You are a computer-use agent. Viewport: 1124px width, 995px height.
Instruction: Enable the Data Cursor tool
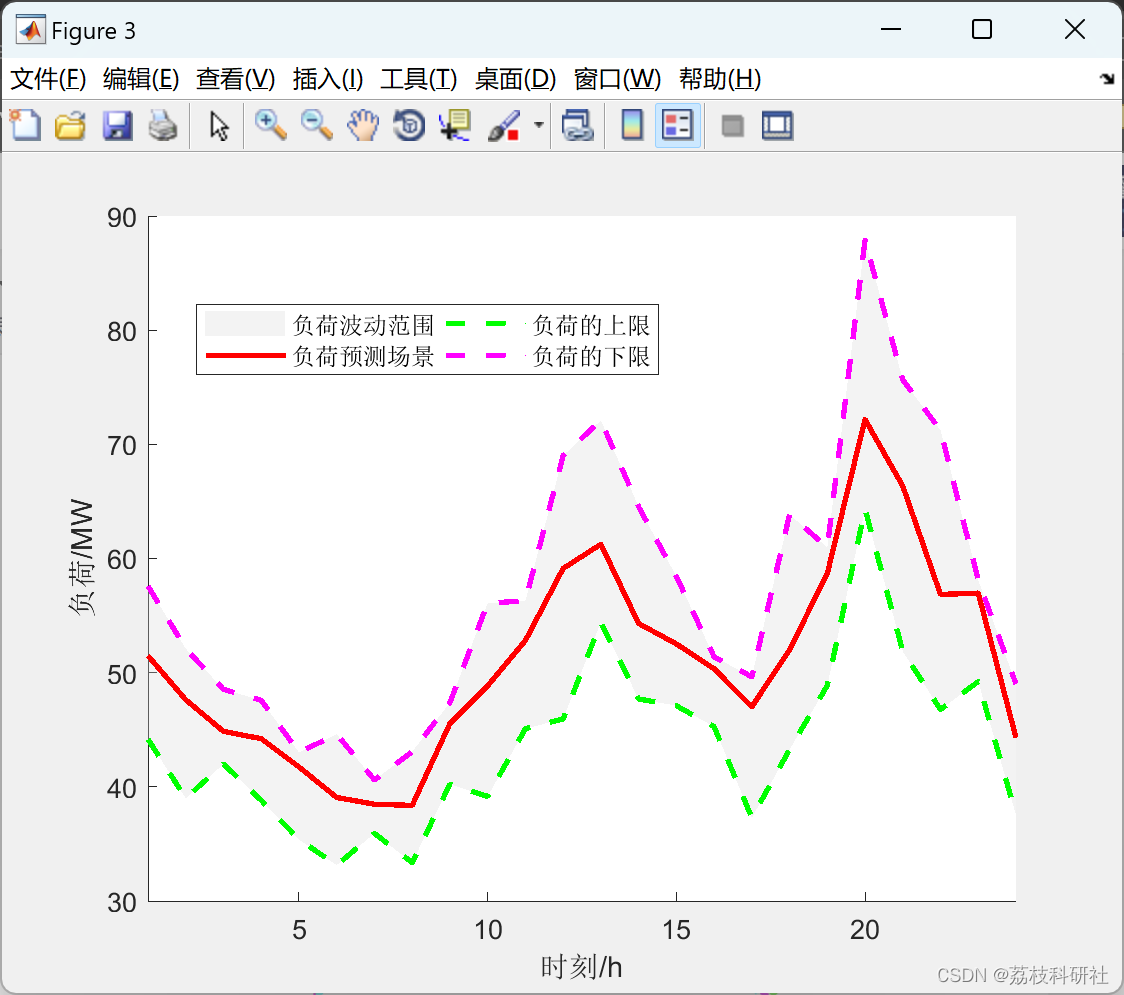[x=454, y=126]
